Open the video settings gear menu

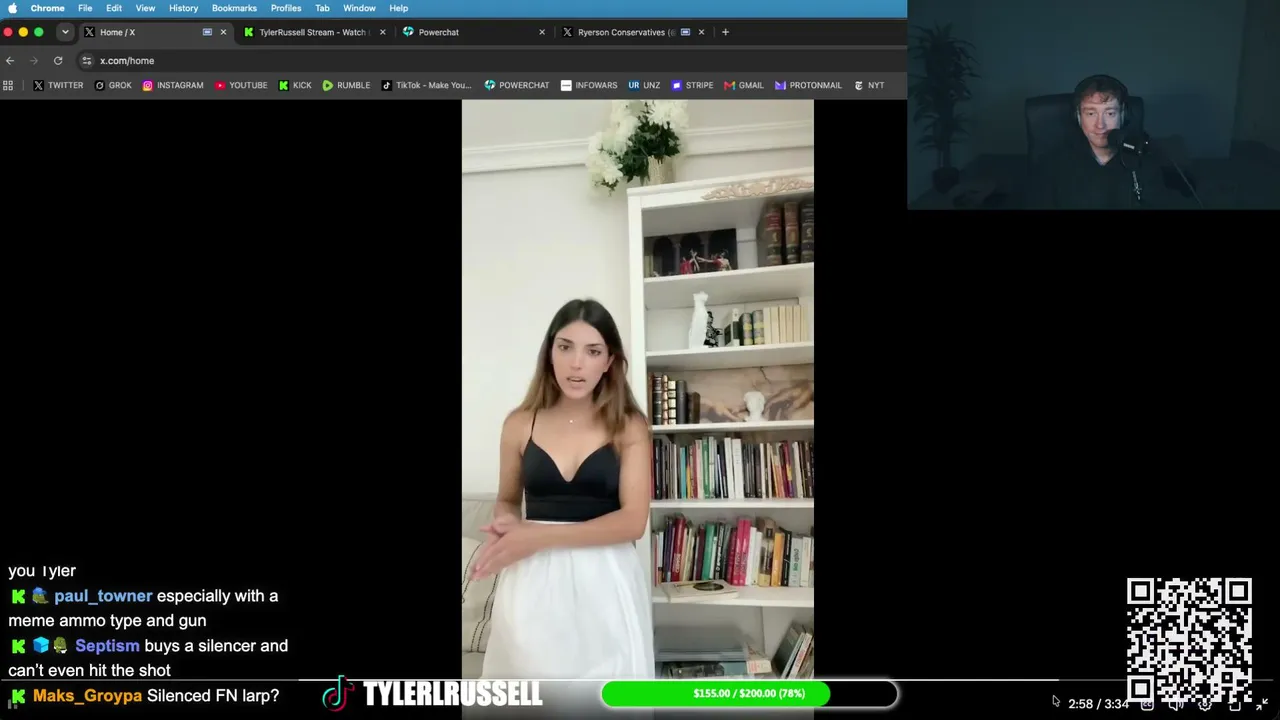[x=1205, y=704]
